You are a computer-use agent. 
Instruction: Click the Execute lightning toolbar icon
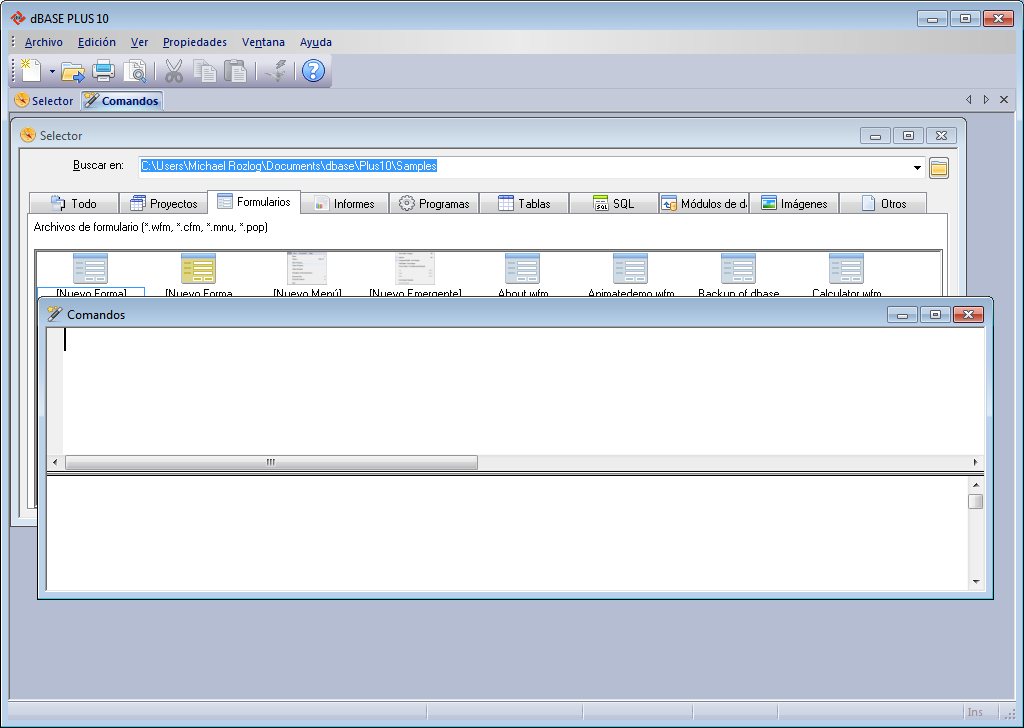(277, 71)
